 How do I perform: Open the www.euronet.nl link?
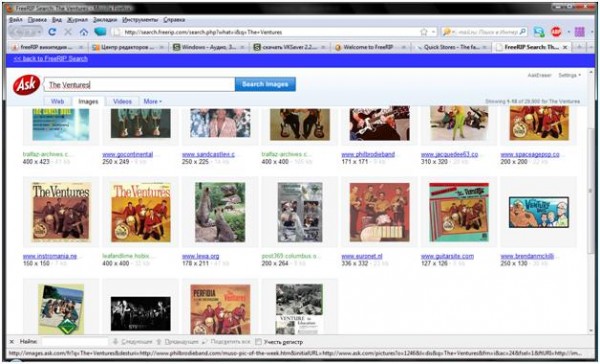point(361,256)
